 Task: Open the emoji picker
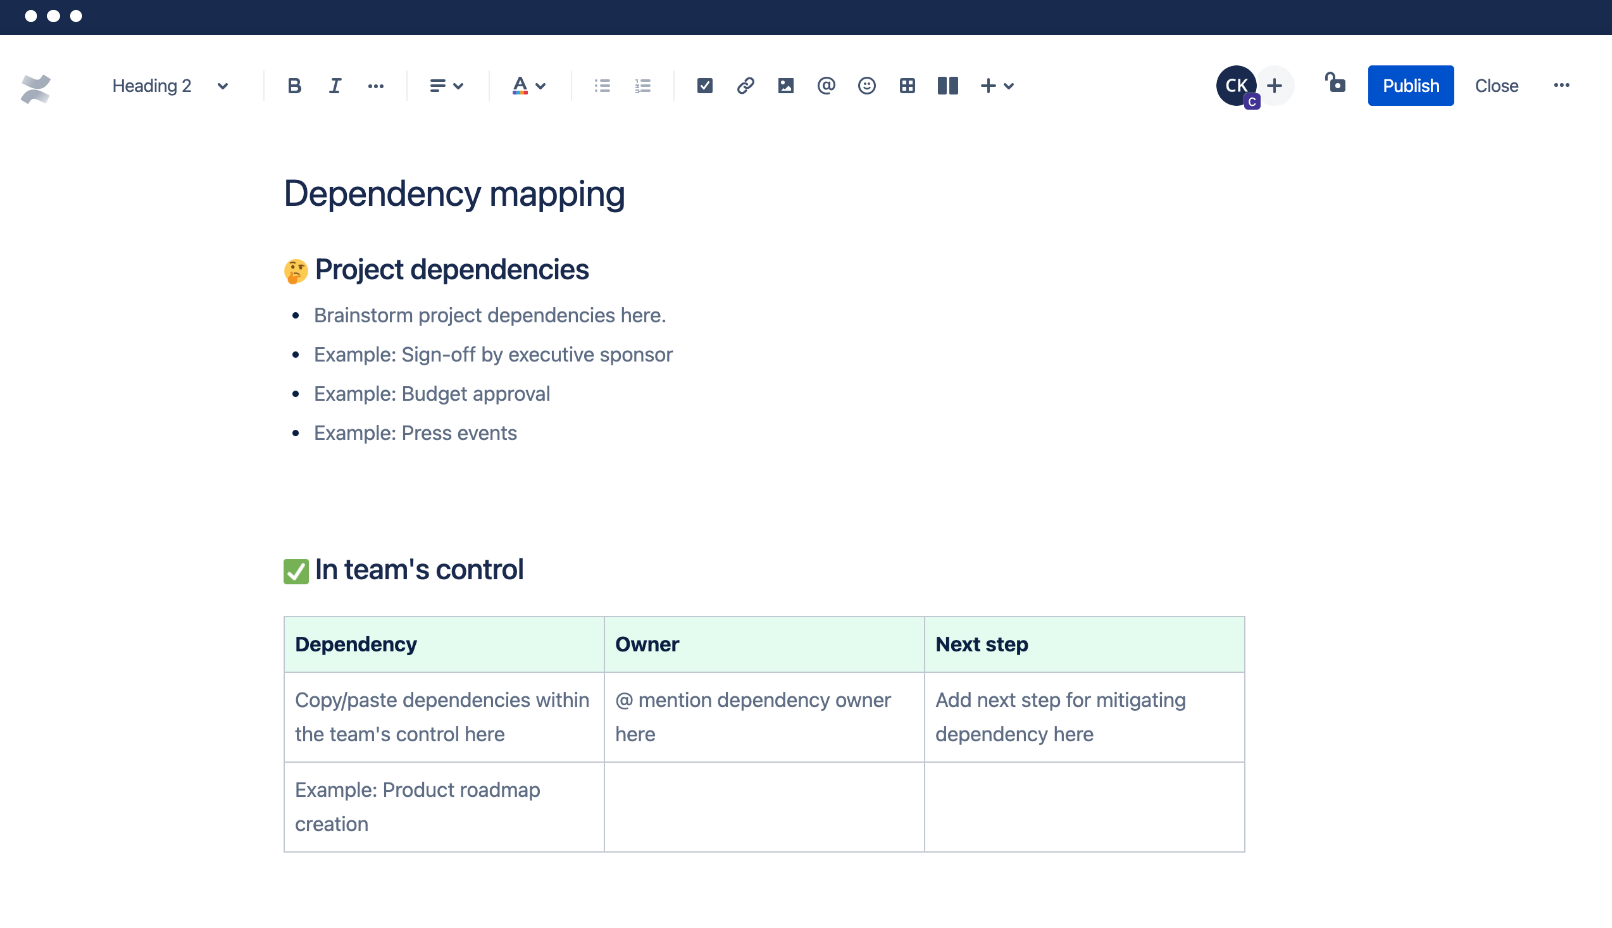click(867, 86)
